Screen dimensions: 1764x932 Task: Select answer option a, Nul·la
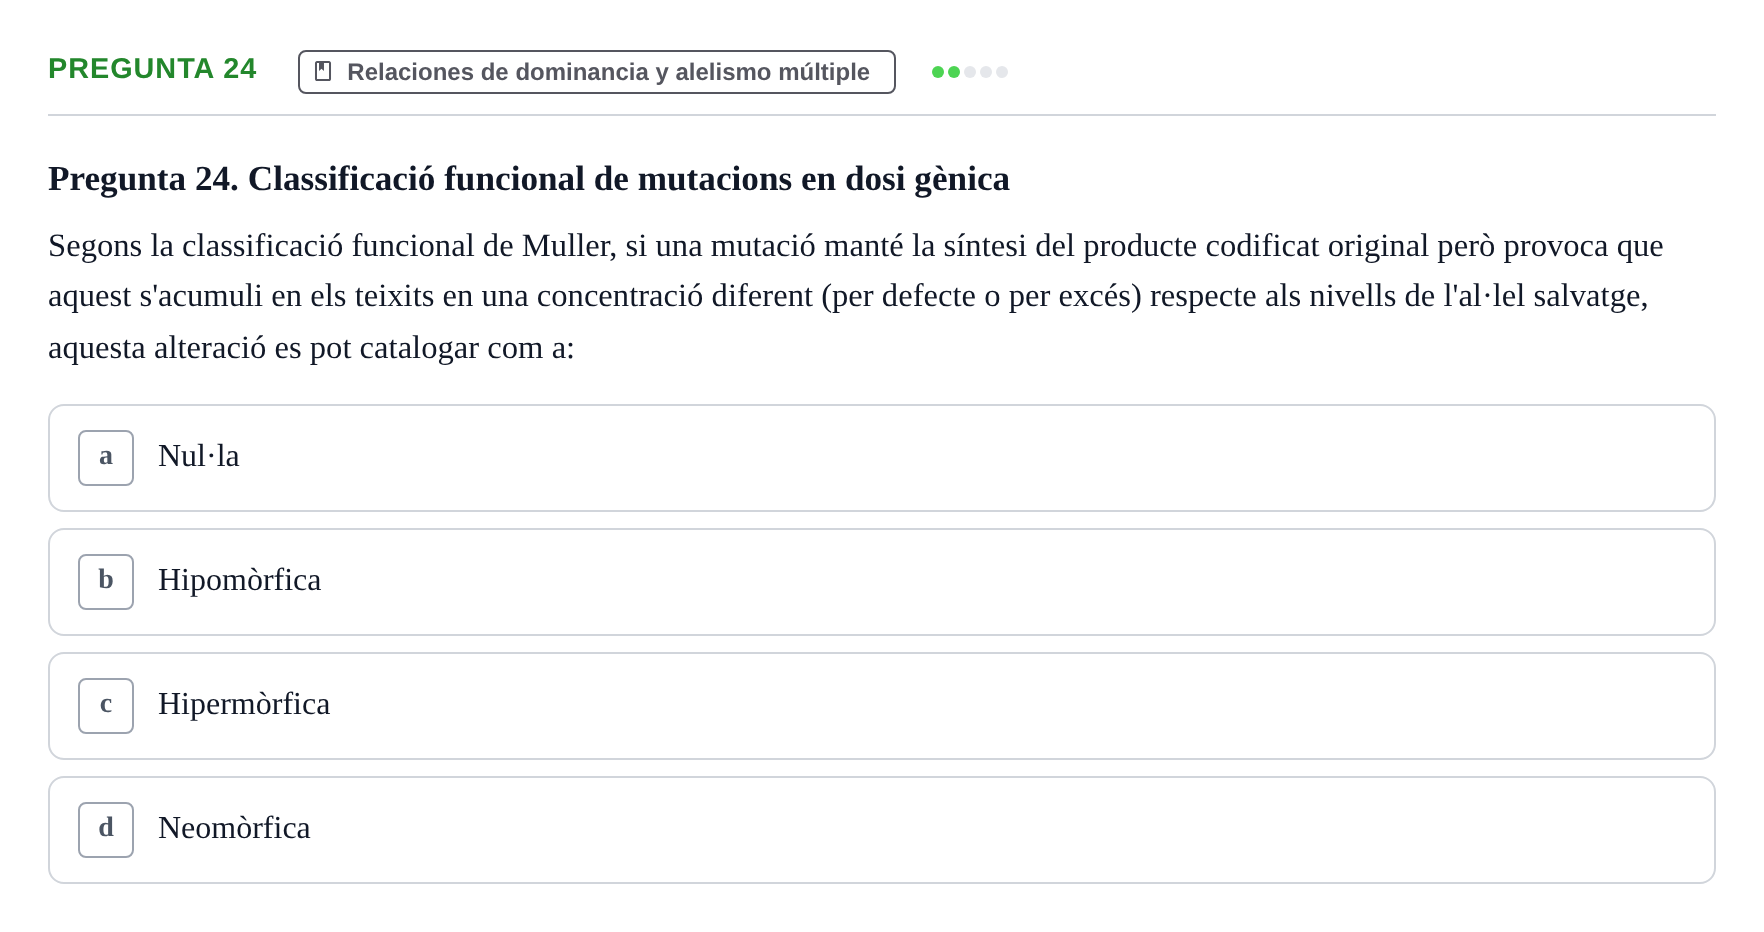coord(882,458)
